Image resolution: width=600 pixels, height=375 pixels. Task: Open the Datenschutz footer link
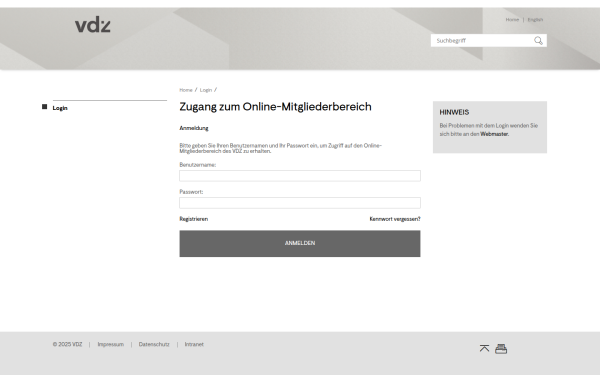tap(154, 344)
